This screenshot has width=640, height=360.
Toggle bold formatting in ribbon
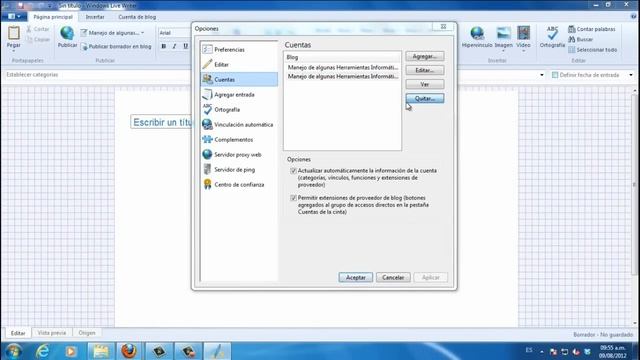click(x=164, y=47)
